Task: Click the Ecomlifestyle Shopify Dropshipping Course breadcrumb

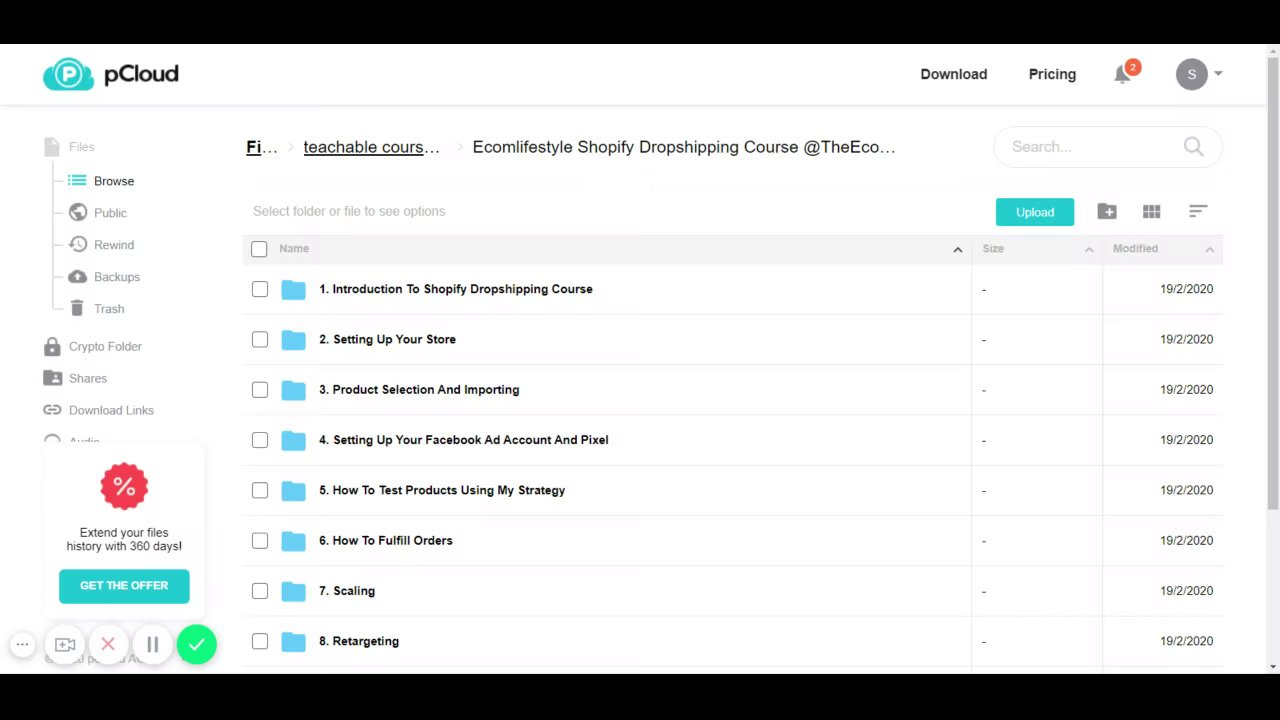Action: pyautogui.click(x=684, y=147)
